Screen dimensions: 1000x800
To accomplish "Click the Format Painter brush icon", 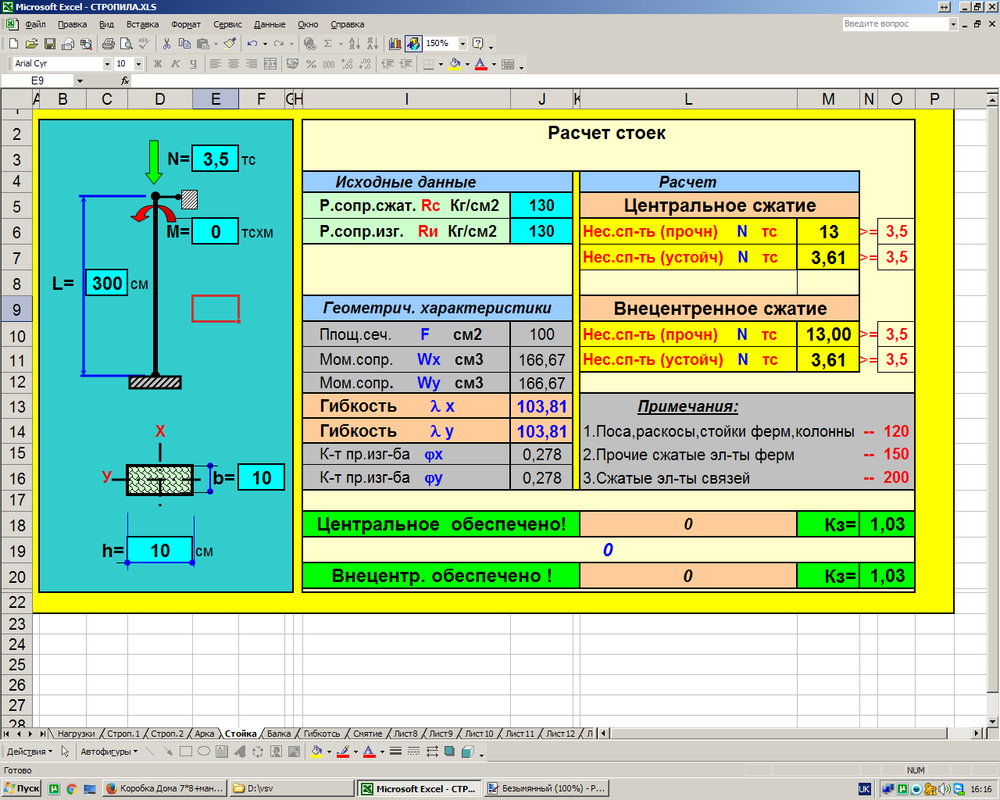I will tap(229, 44).
